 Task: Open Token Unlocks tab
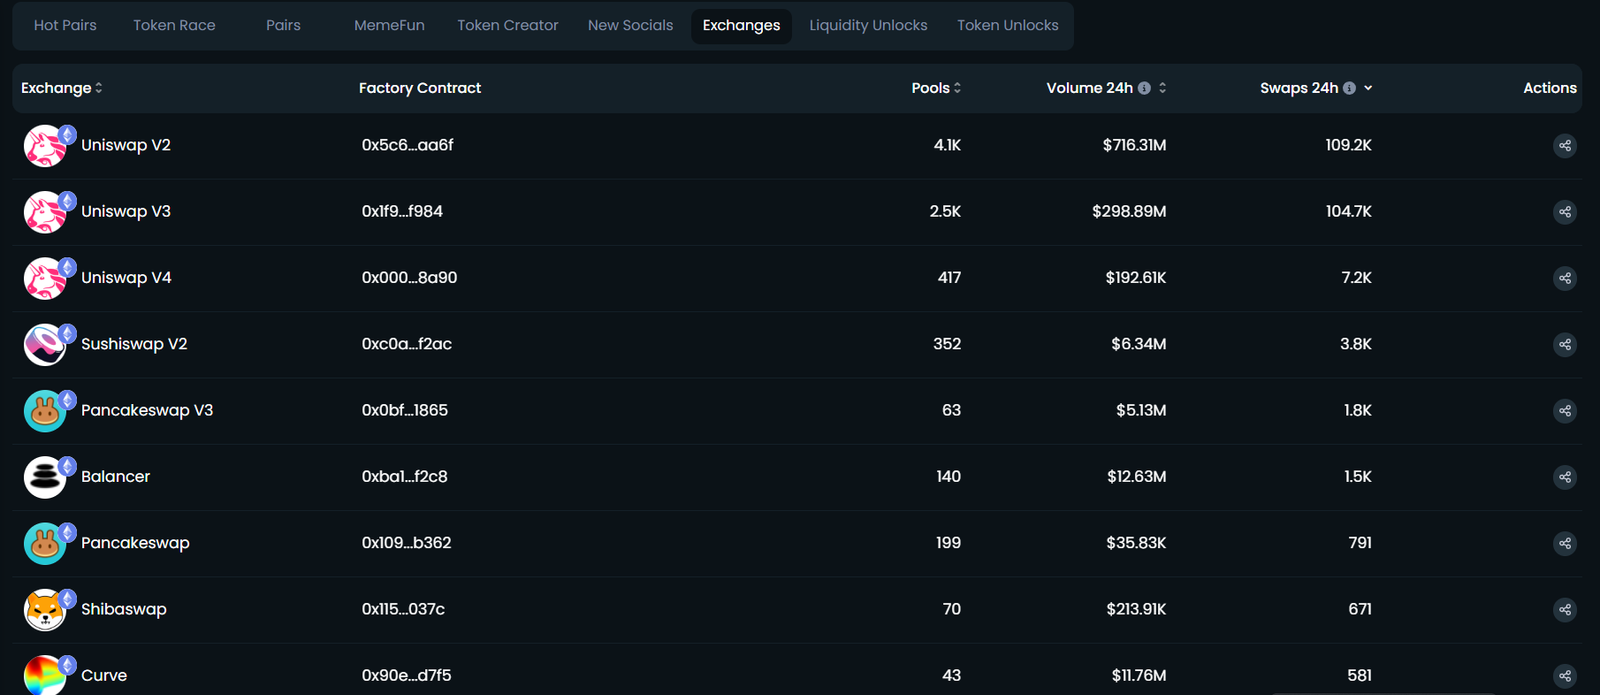tap(1007, 26)
